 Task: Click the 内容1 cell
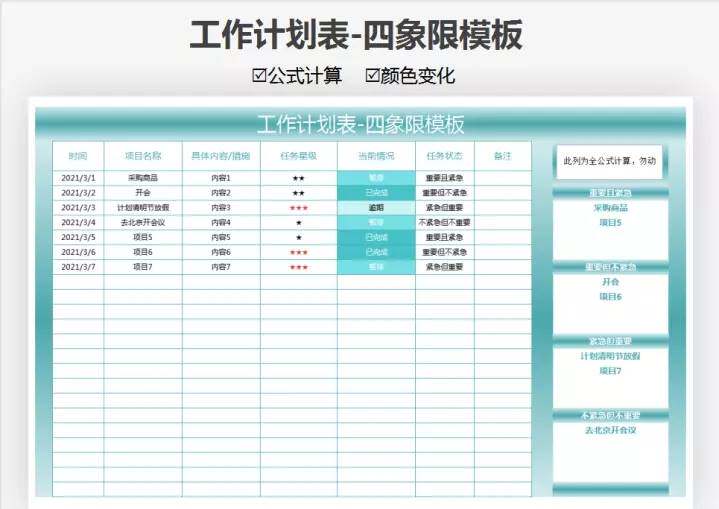tap(221, 178)
